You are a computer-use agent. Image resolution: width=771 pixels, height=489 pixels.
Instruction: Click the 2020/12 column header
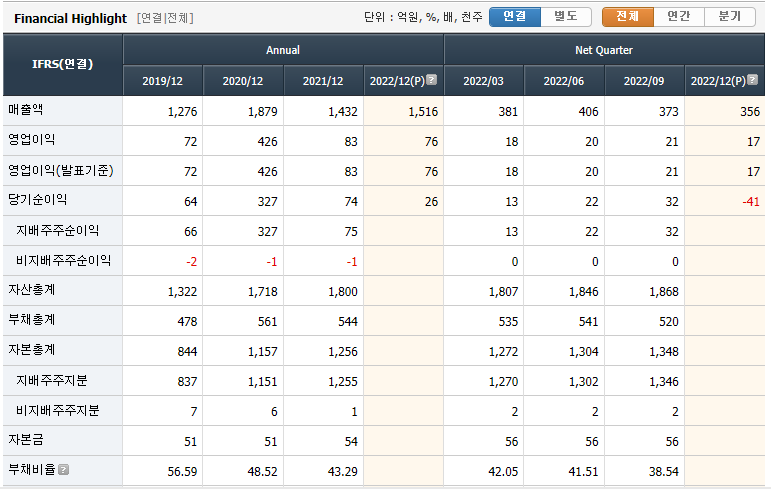click(243, 81)
